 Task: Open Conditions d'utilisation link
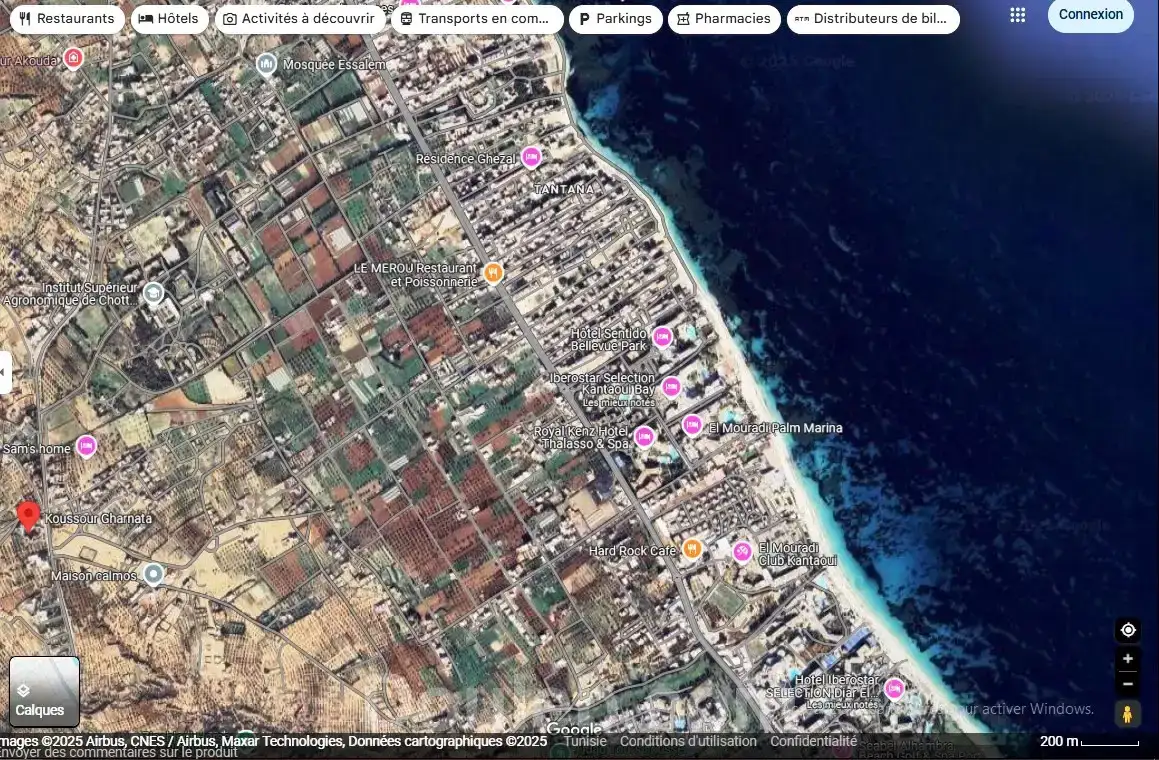pyautogui.click(x=688, y=741)
